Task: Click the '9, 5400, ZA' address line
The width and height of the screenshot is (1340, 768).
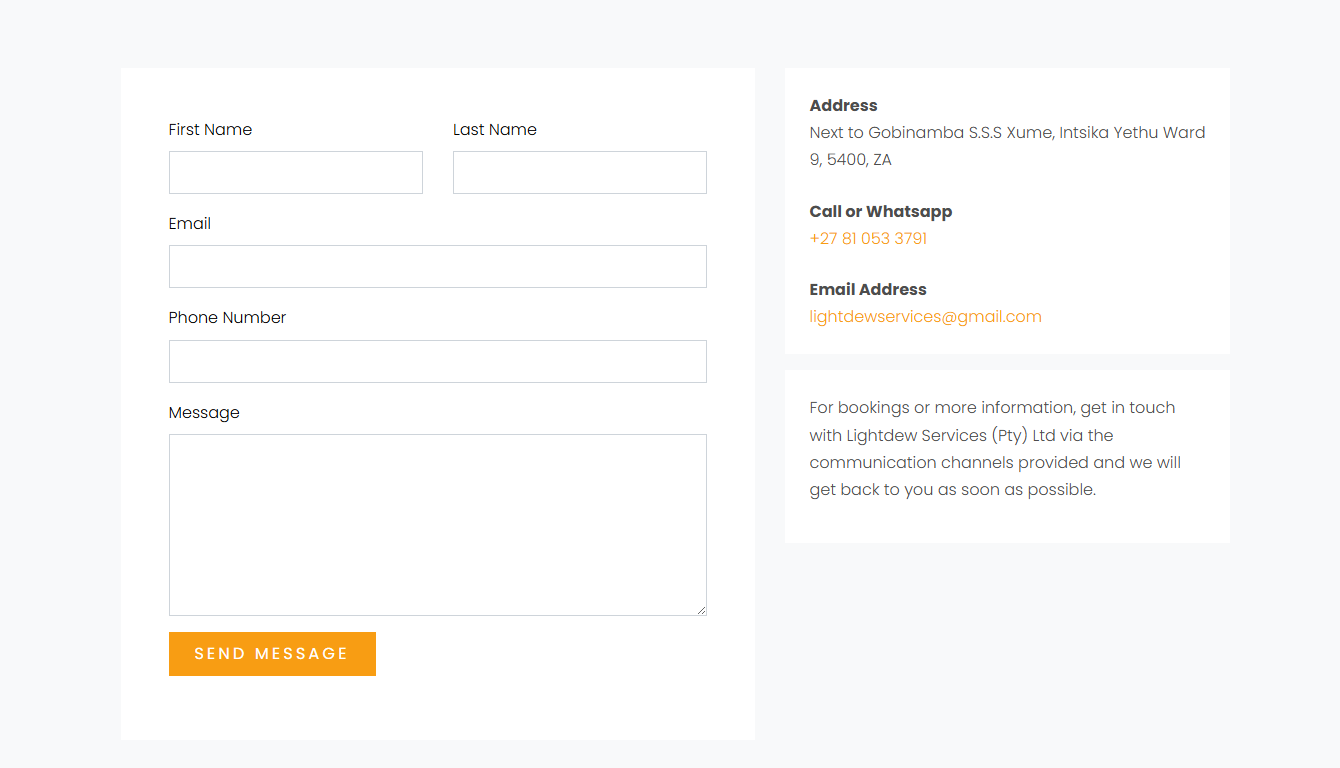Action: coord(850,160)
